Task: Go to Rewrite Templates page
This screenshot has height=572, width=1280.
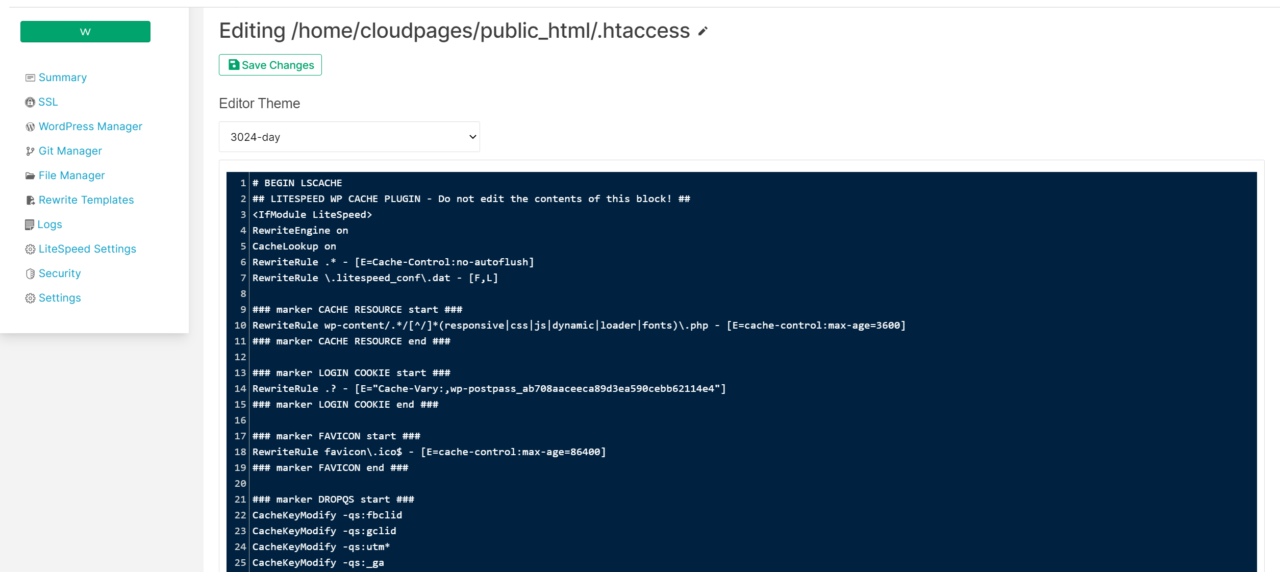Action: pos(86,200)
